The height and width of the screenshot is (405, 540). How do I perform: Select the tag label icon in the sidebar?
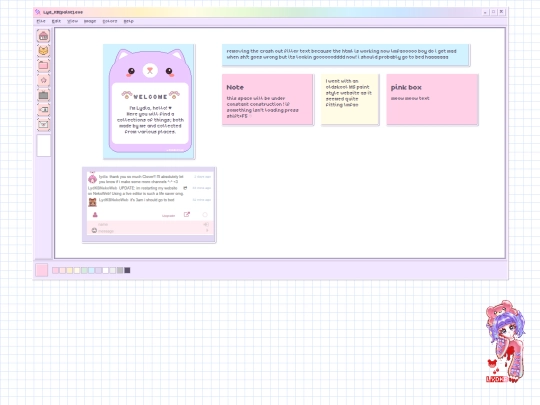pyautogui.click(x=43, y=110)
